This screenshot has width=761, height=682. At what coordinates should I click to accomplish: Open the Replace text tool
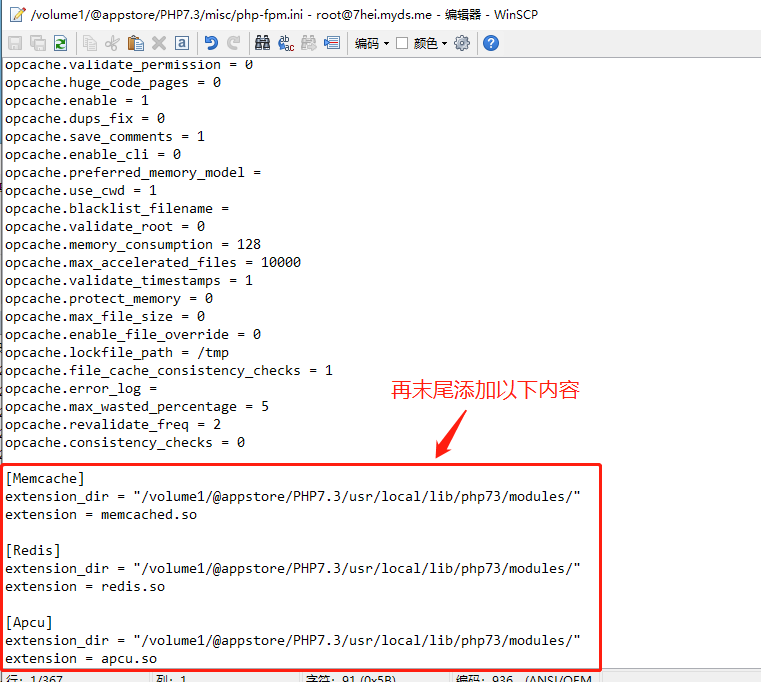click(x=285, y=43)
